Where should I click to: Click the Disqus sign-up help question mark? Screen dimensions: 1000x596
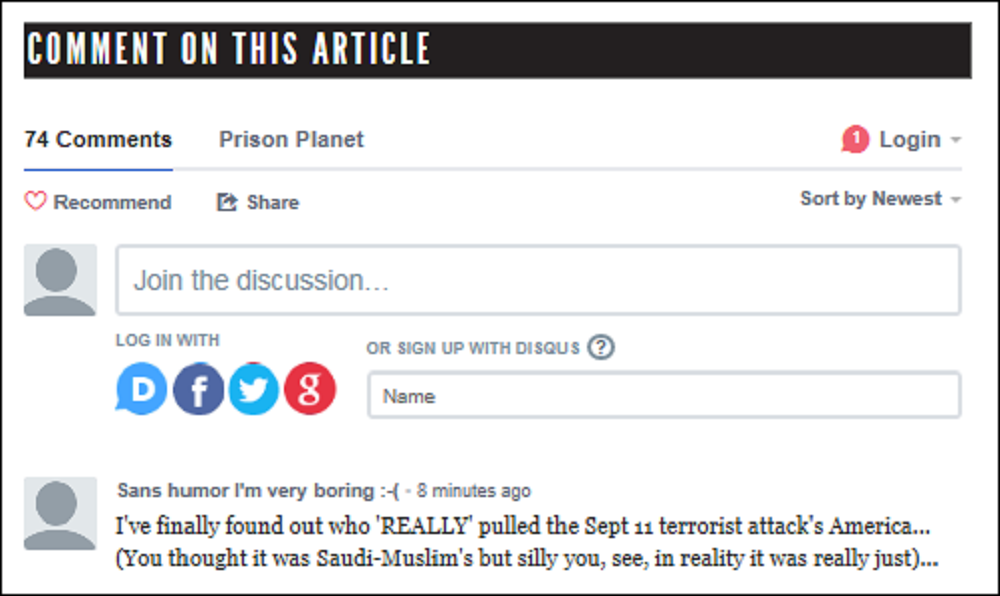pos(600,348)
